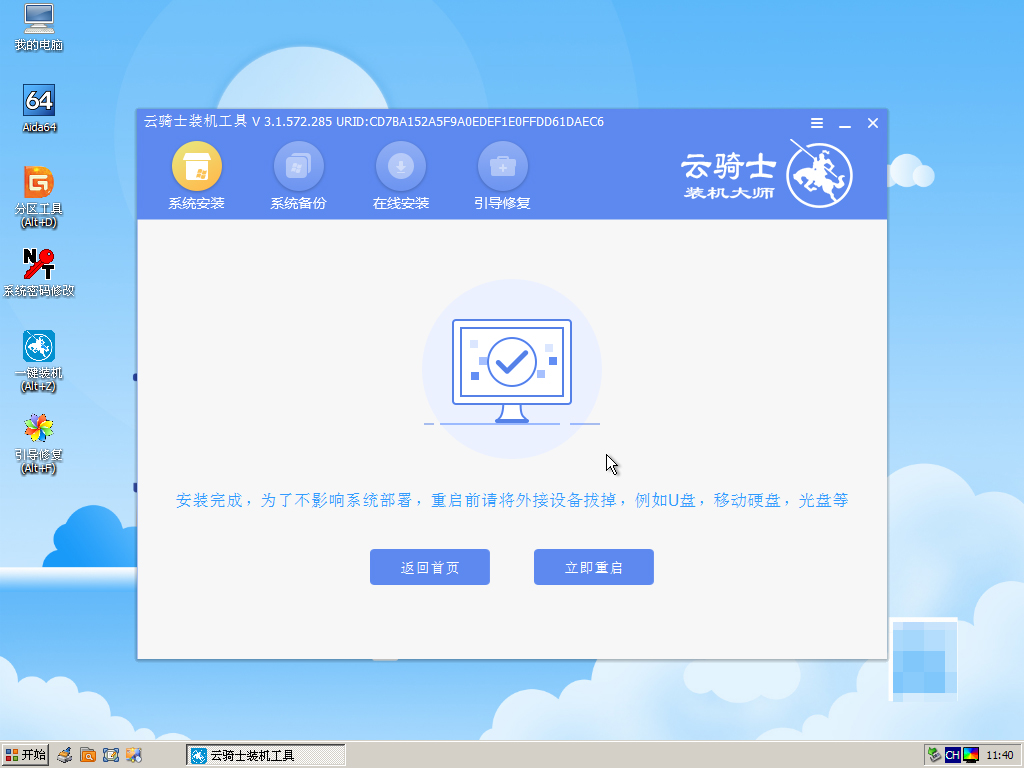Click the 云骑士 knight logo
The width and height of the screenshot is (1024, 768).
click(x=819, y=174)
